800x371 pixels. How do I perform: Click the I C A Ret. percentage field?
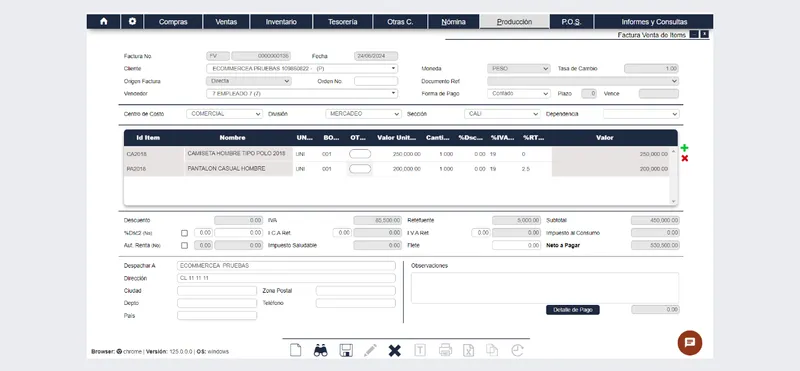click(x=342, y=233)
